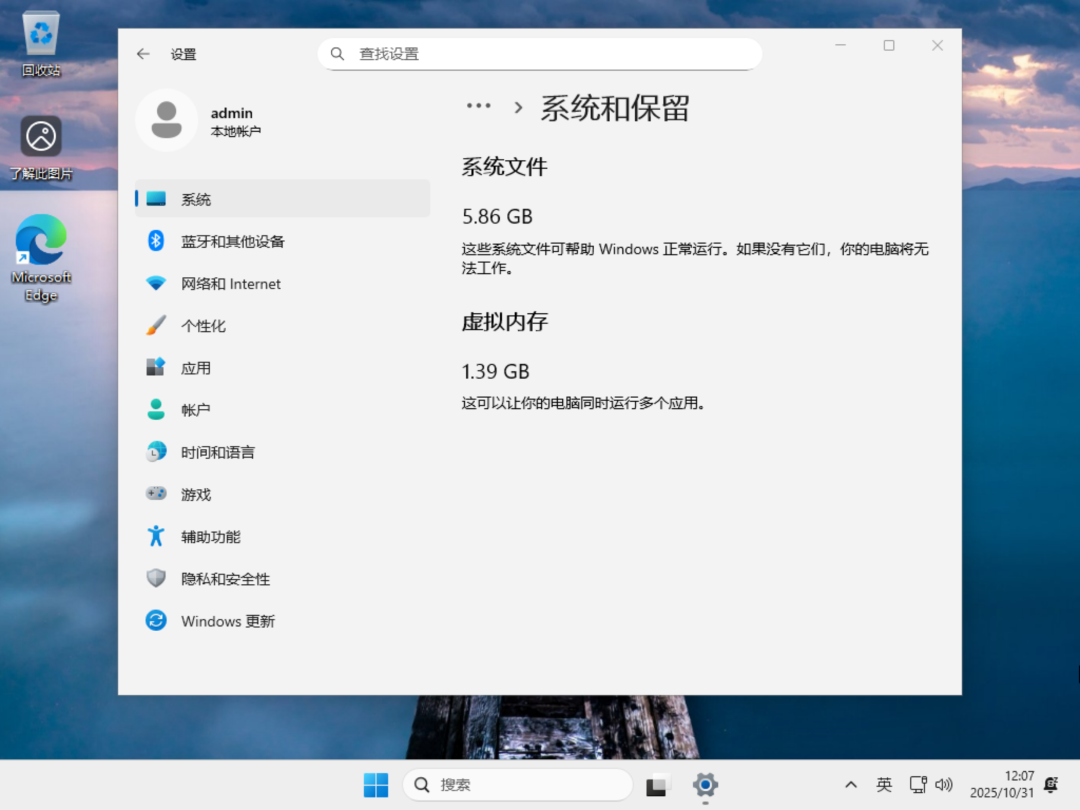Launch the Microsoft Edge desktop shortcut
Screen dimensions: 1080x810
(x=41, y=258)
